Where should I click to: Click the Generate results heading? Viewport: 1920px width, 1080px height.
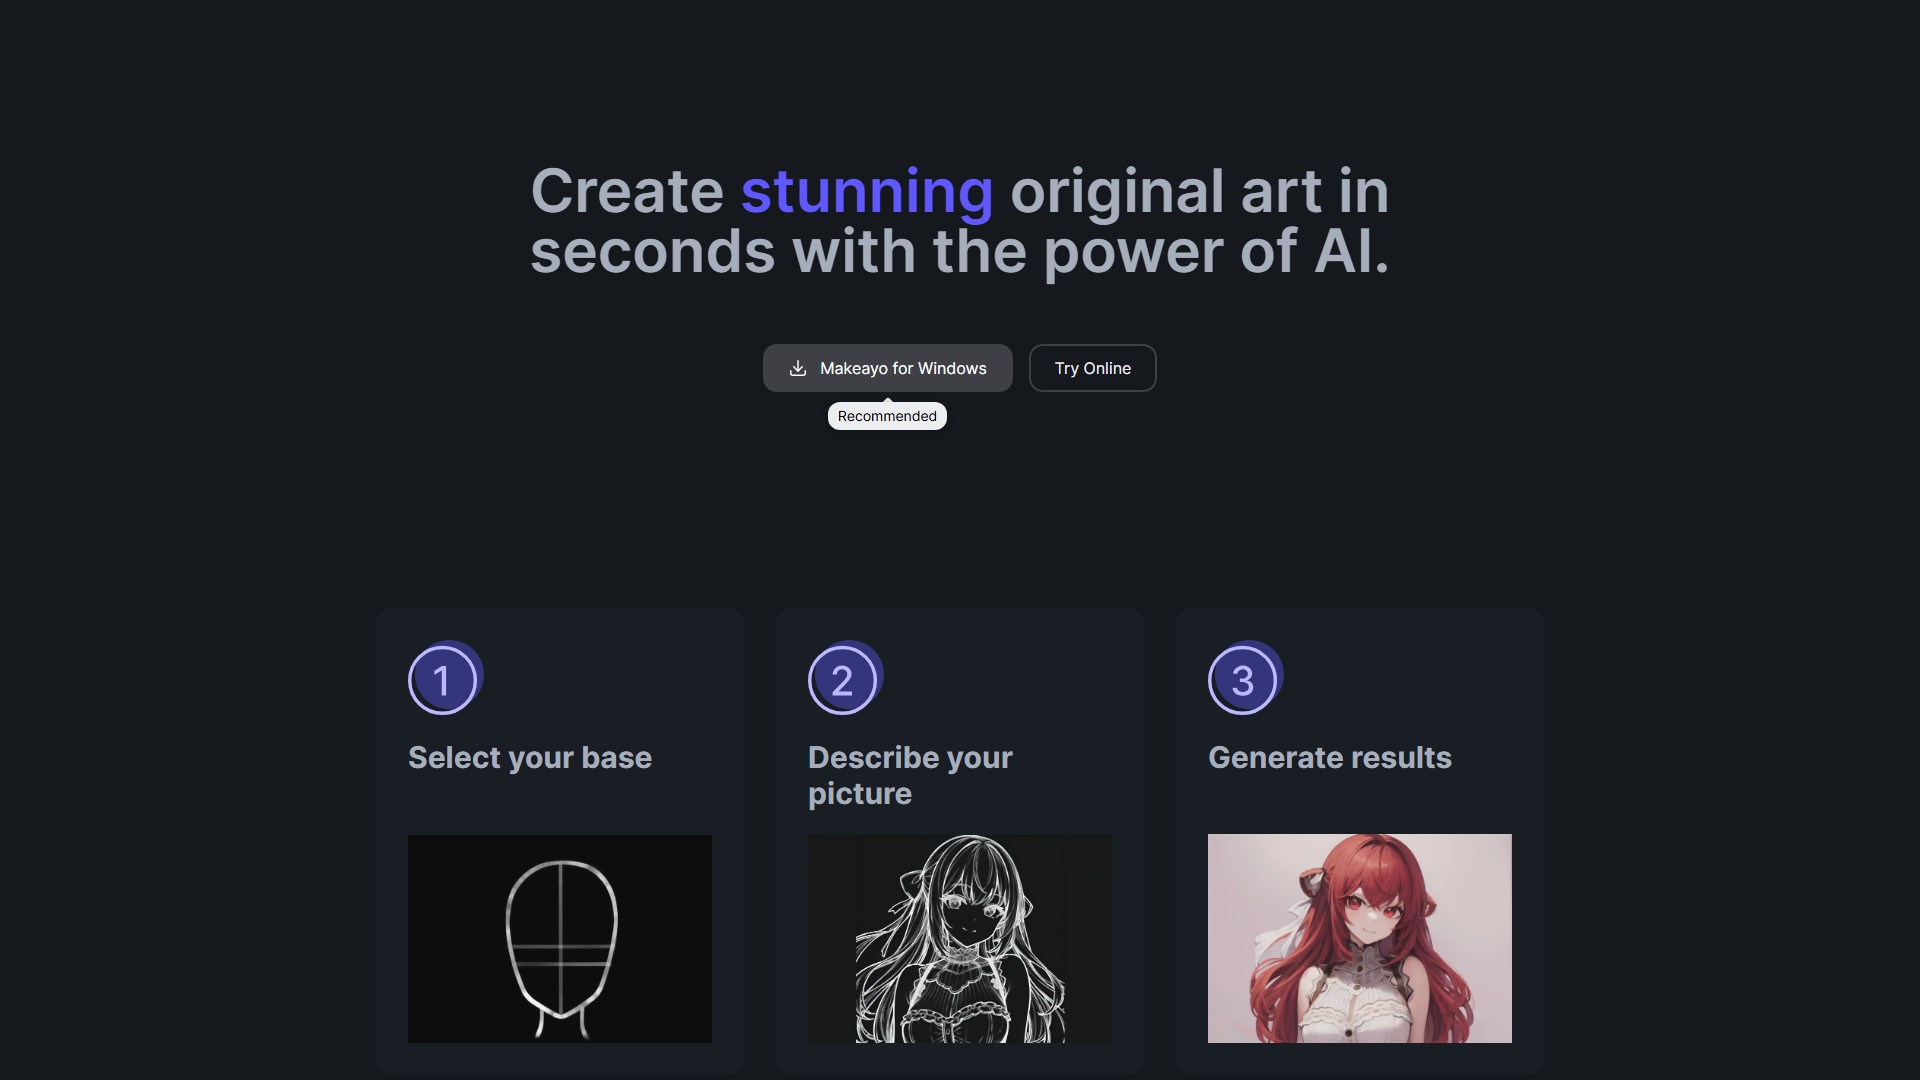(1329, 757)
